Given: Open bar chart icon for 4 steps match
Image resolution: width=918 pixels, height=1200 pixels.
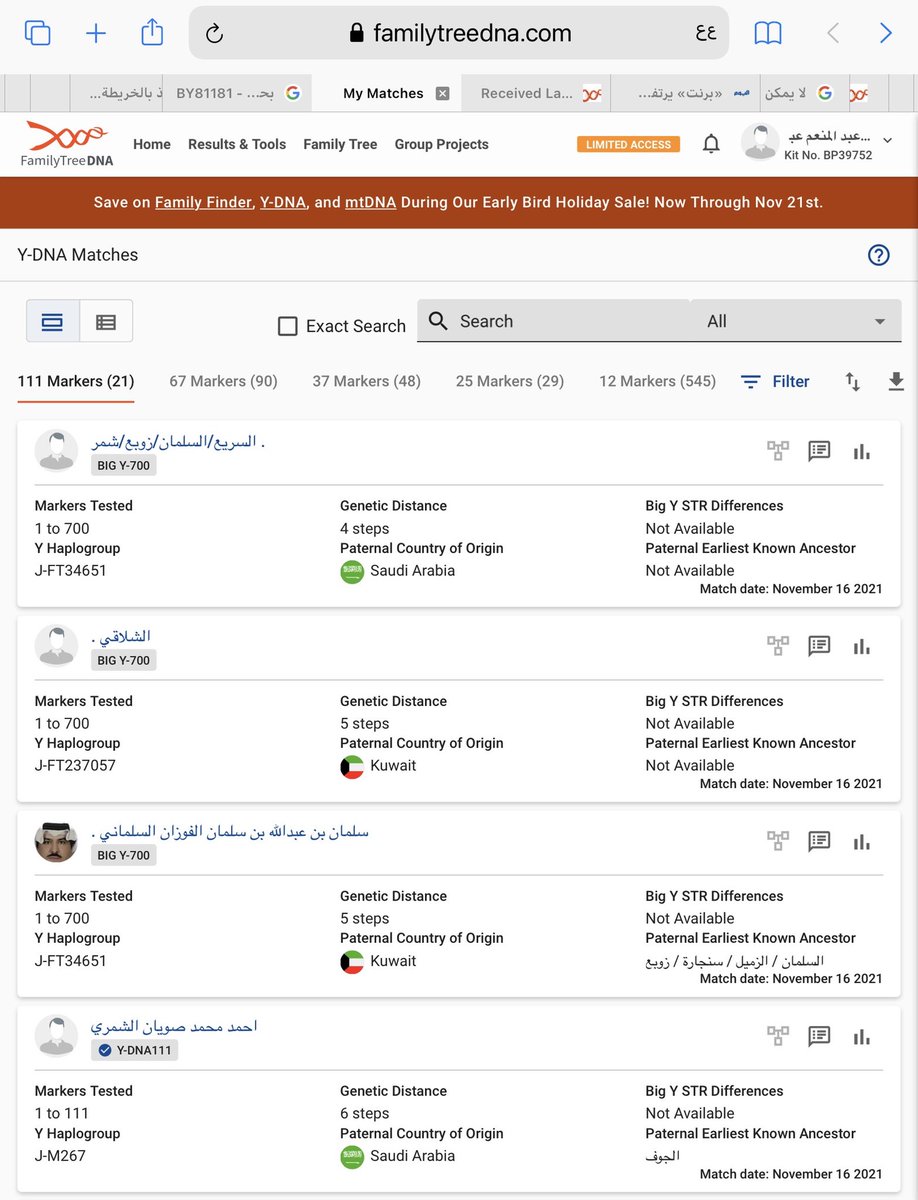Looking at the screenshot, I should tap(861, 451).
